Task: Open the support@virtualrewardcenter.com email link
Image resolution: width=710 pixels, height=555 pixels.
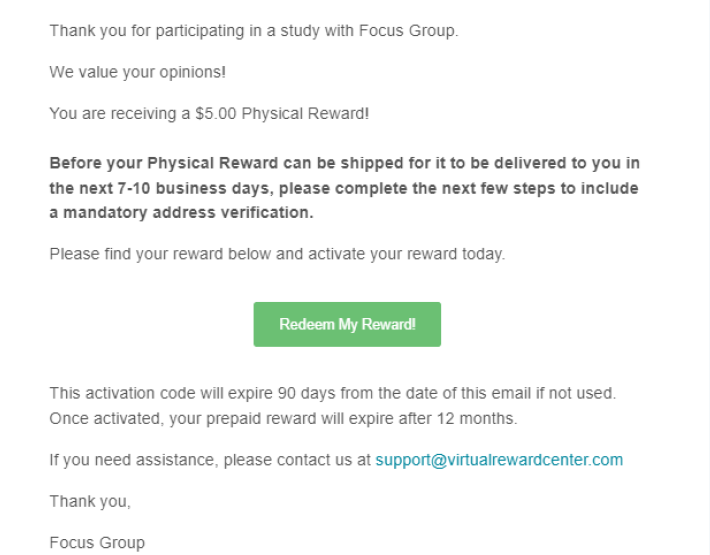Action: 499,459
